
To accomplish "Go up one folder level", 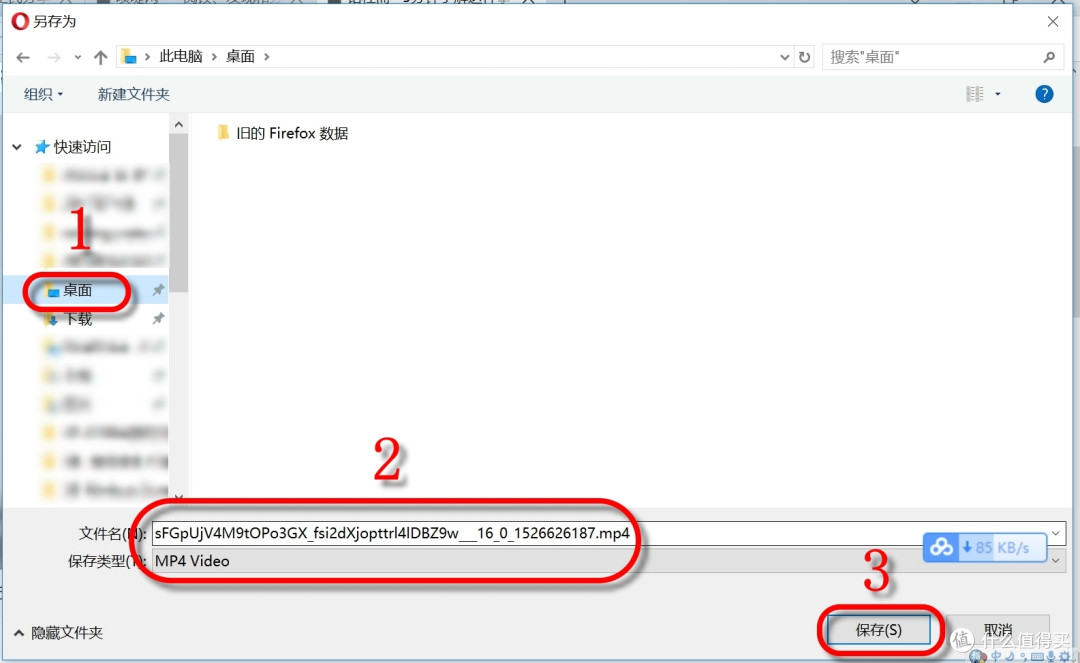I will 101,57.
